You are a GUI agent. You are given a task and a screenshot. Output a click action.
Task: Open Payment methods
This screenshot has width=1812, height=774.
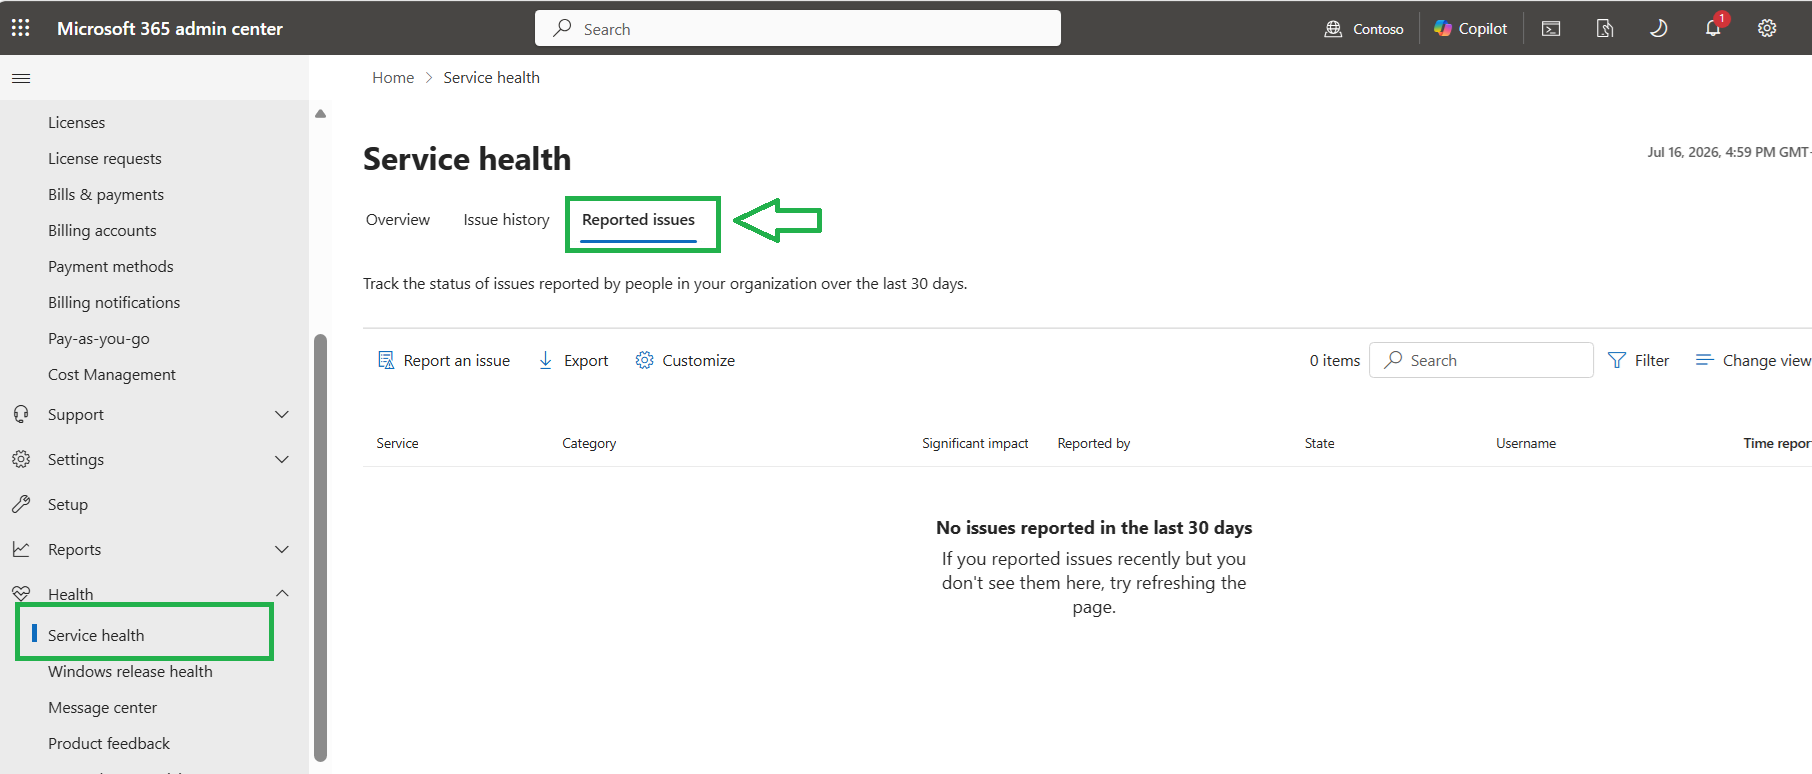click(x=110, y=266)
